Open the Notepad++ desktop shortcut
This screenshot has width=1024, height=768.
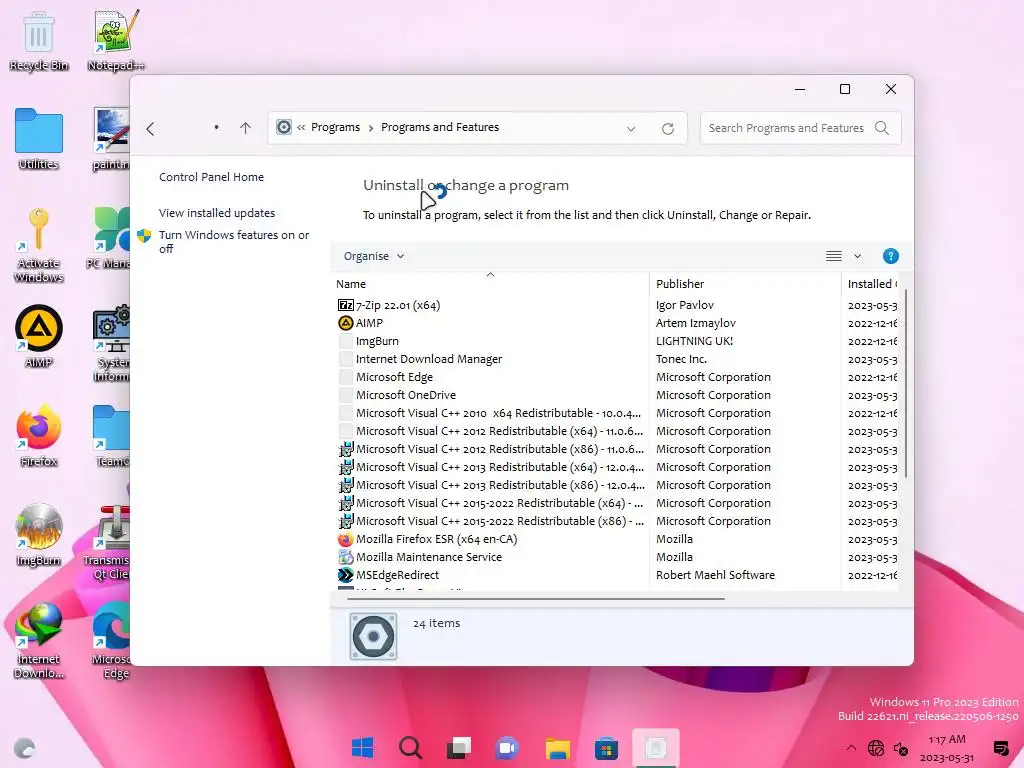click(116, 40)
